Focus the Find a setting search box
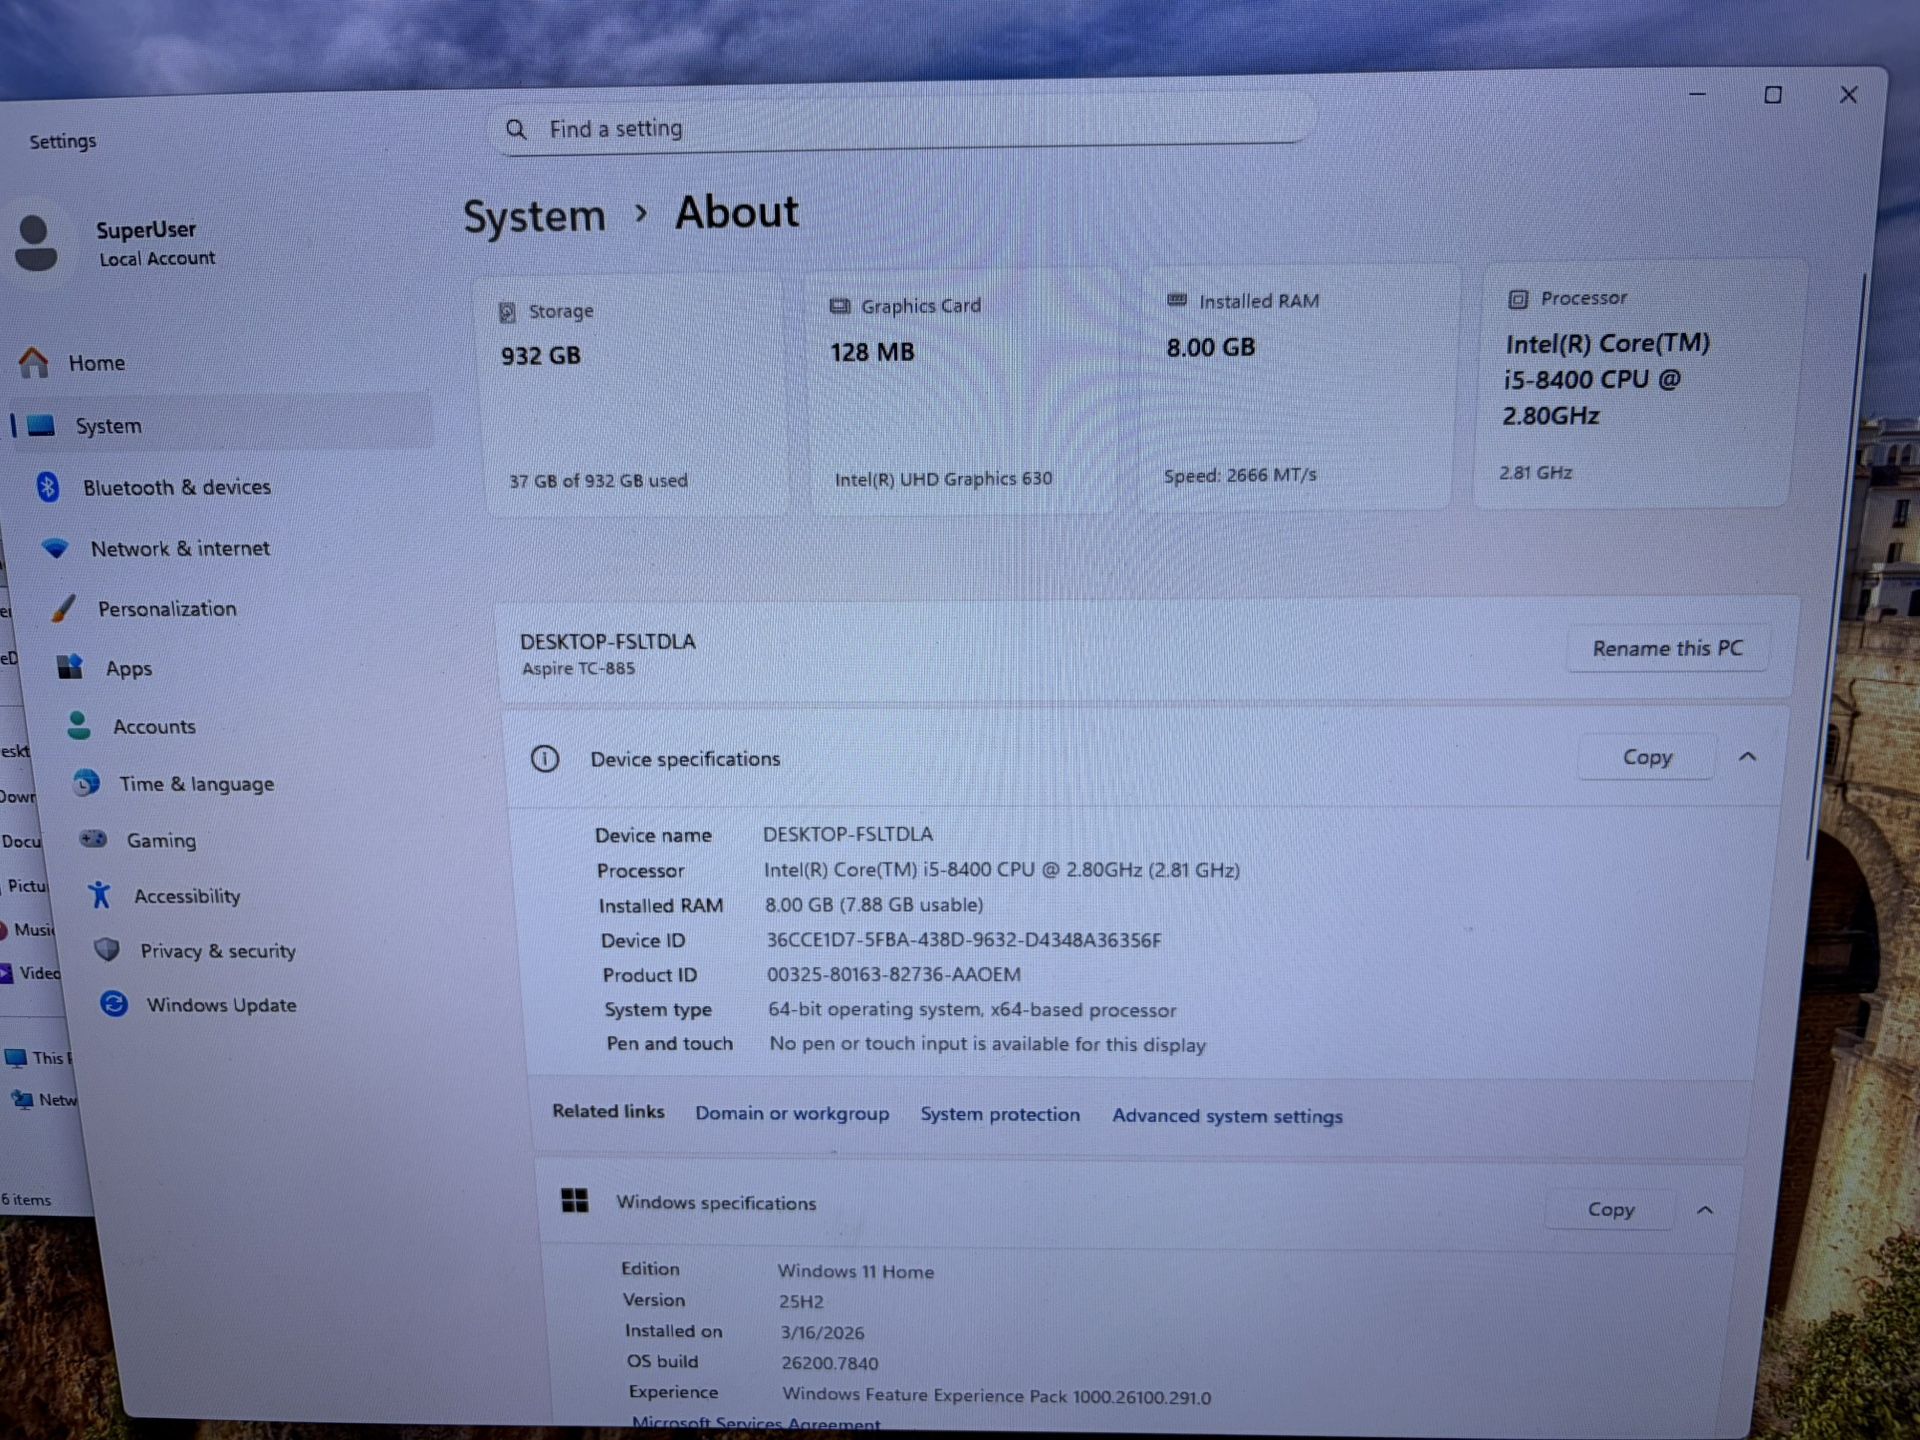Screen dimensions: 1920x1440 [x=901, y=127]
